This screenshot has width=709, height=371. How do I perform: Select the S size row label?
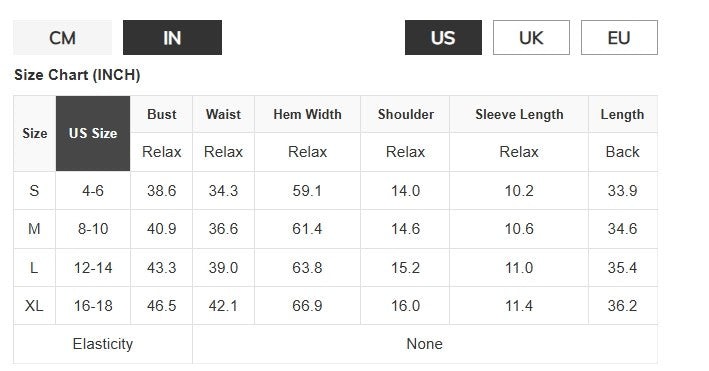click(x=34, y=190)
